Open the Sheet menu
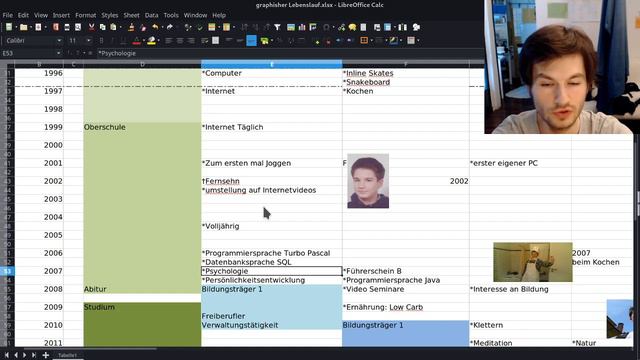 point(131,15)
